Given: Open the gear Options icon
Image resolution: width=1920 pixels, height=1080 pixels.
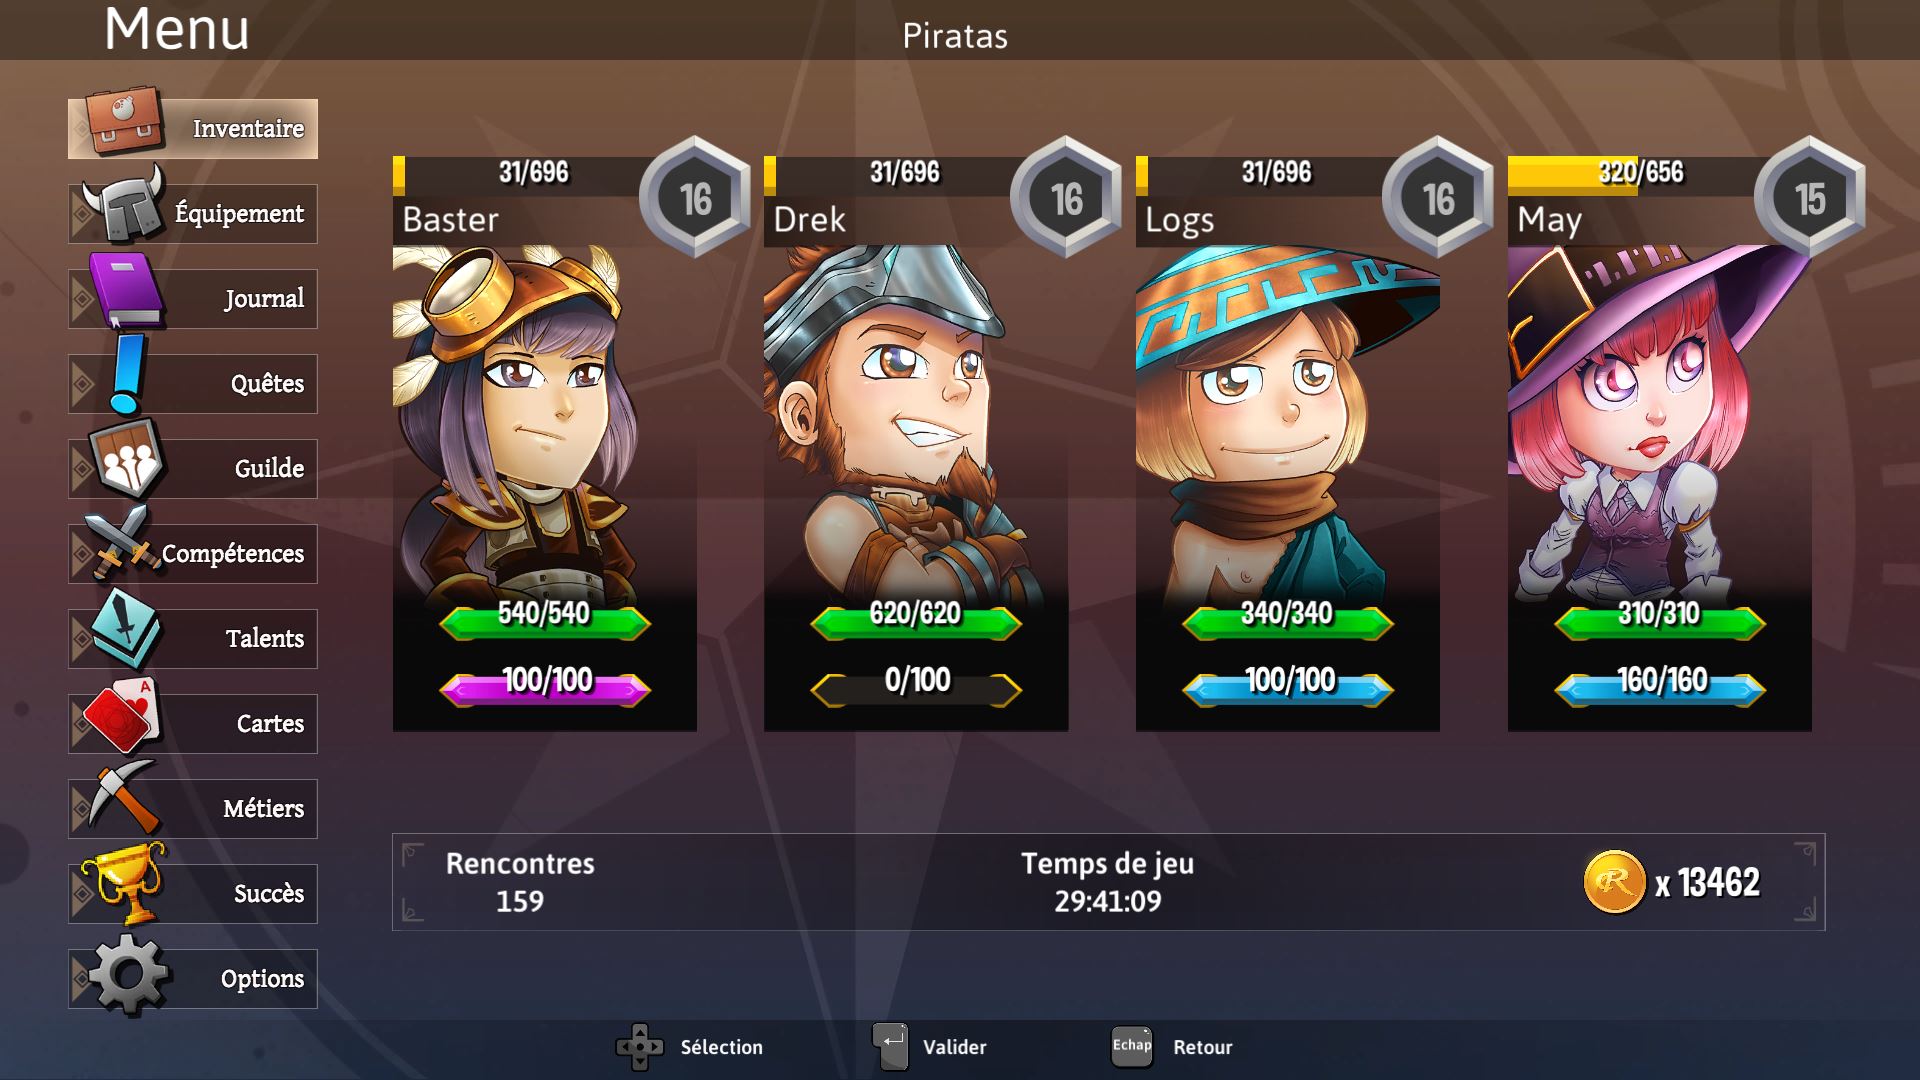Looking at the screenshot, I should tap(129, 975).
